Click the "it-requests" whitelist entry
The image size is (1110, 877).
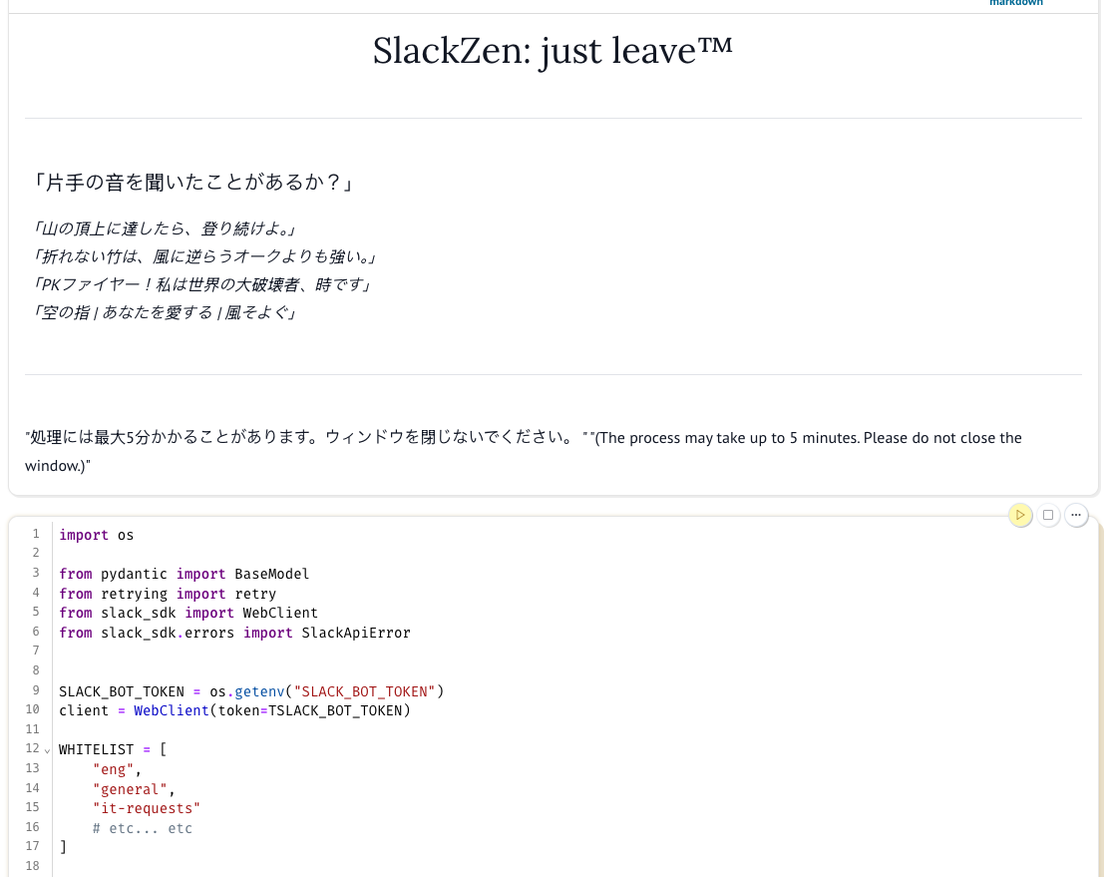(x=147, y=808)
